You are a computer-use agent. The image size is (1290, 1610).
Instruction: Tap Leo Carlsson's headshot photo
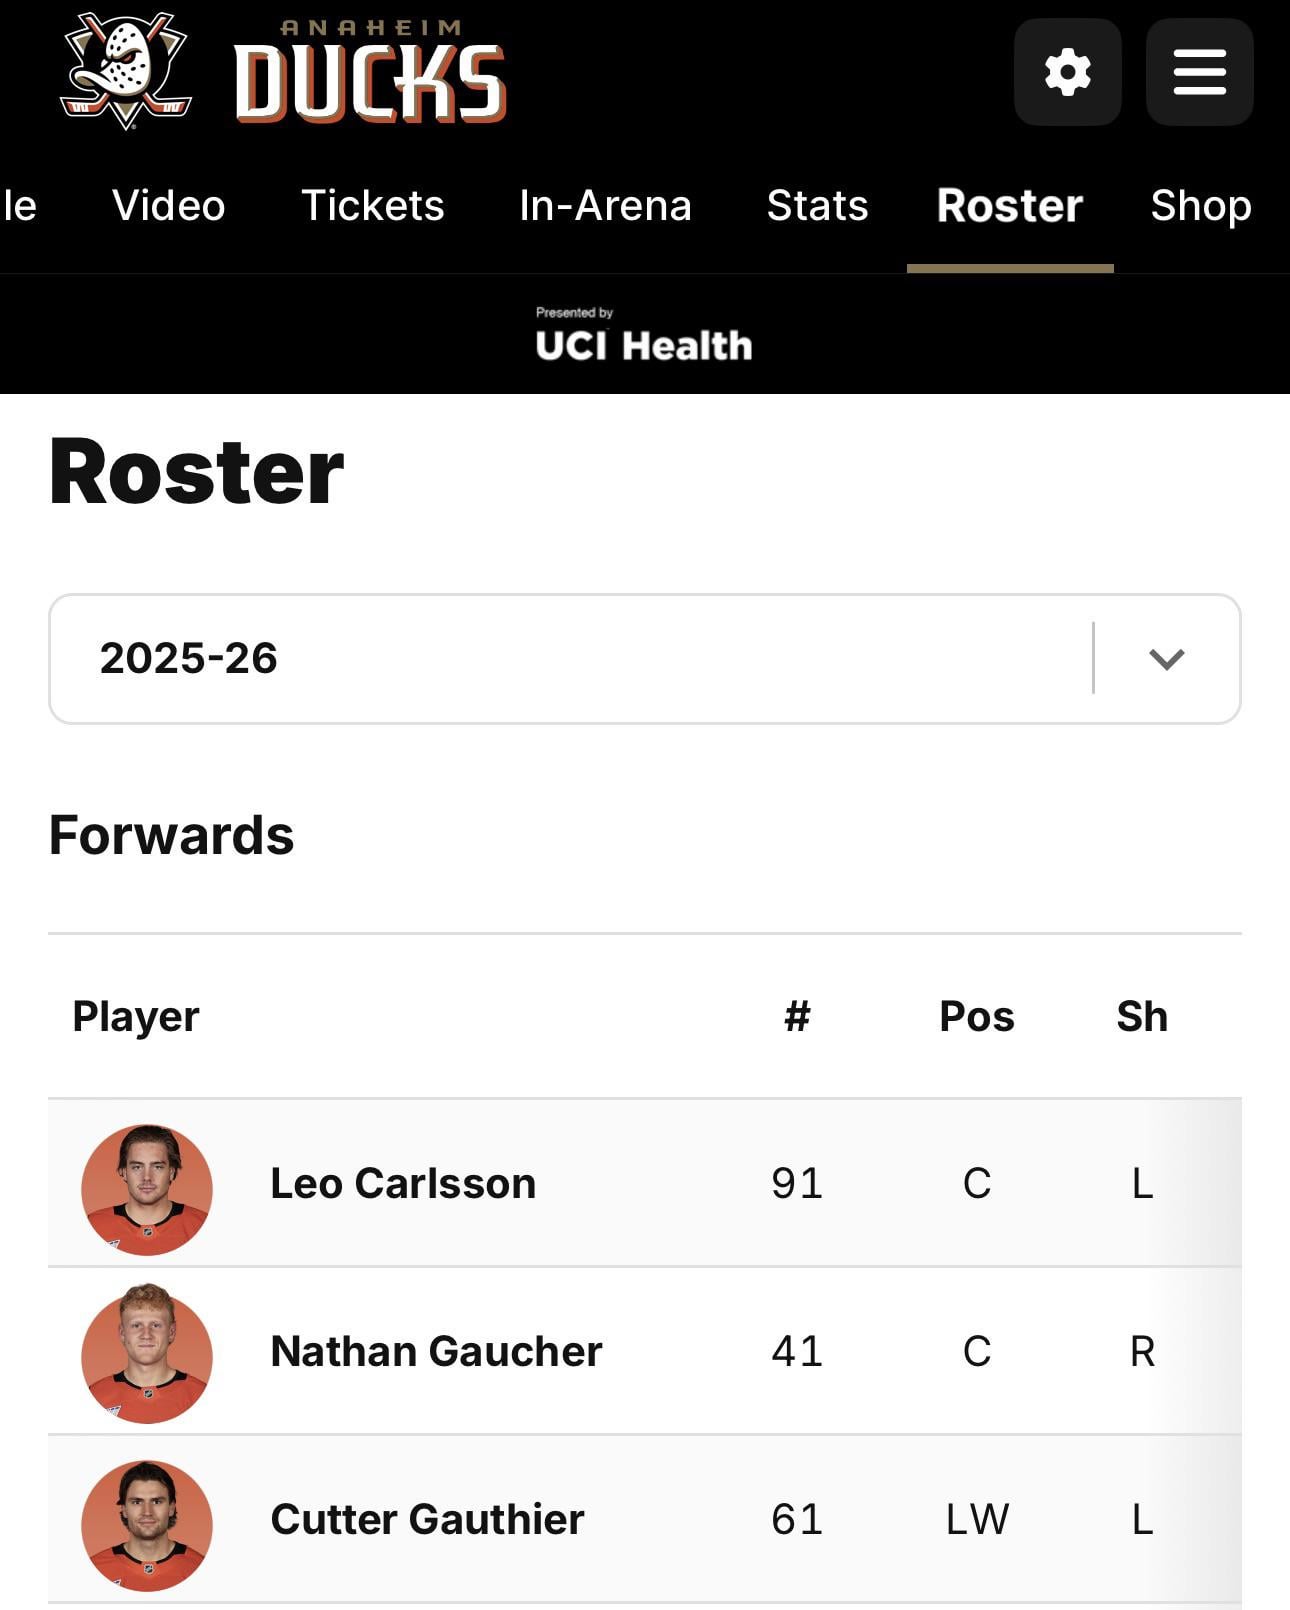coord(147,1189)
